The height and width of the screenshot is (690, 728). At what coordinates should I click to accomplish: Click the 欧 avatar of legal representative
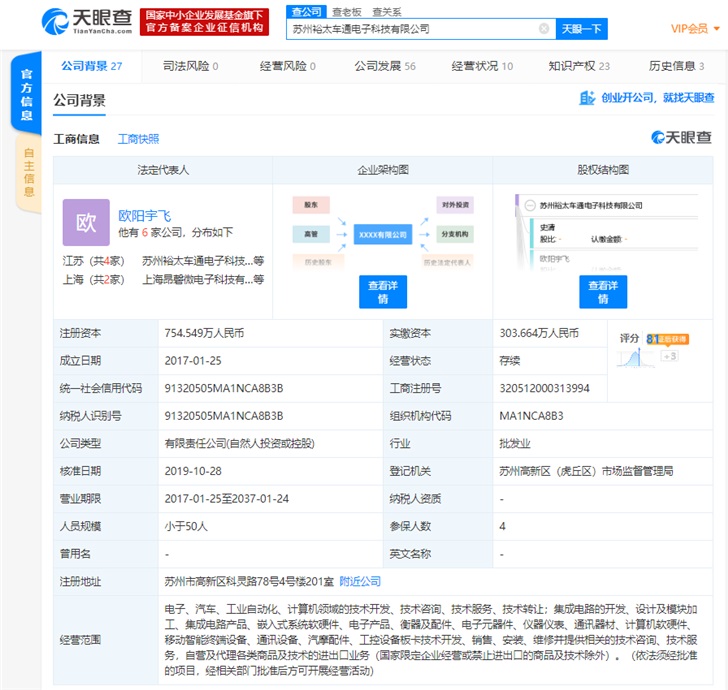pyautogui.click(x=86, y=222)
